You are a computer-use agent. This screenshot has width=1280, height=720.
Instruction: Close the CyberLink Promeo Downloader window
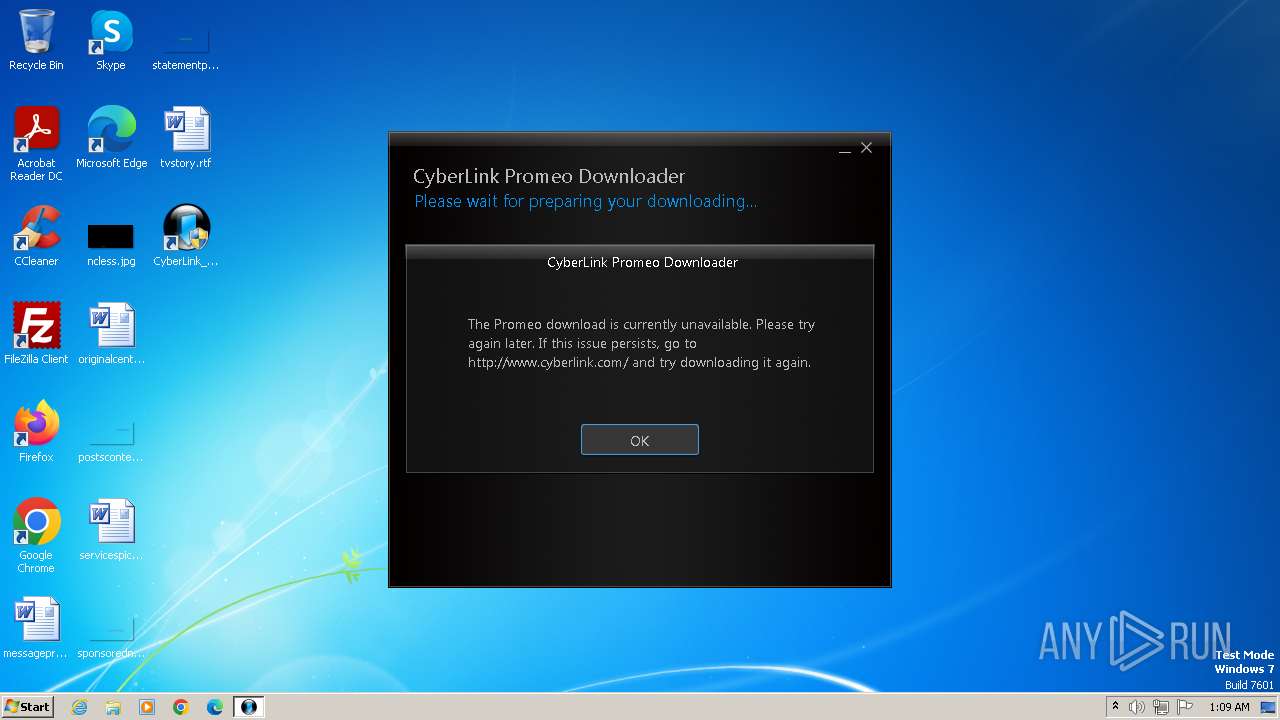click(x=866, y=148)
